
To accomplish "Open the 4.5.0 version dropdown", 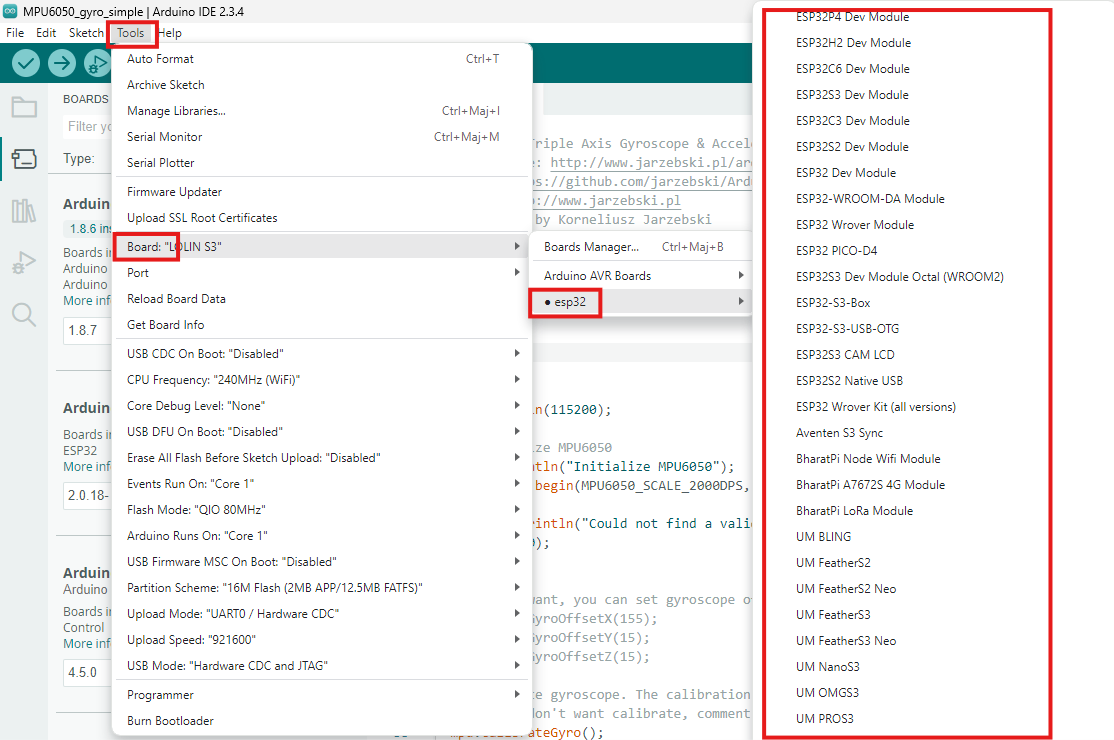I will [x=87, y=672].
